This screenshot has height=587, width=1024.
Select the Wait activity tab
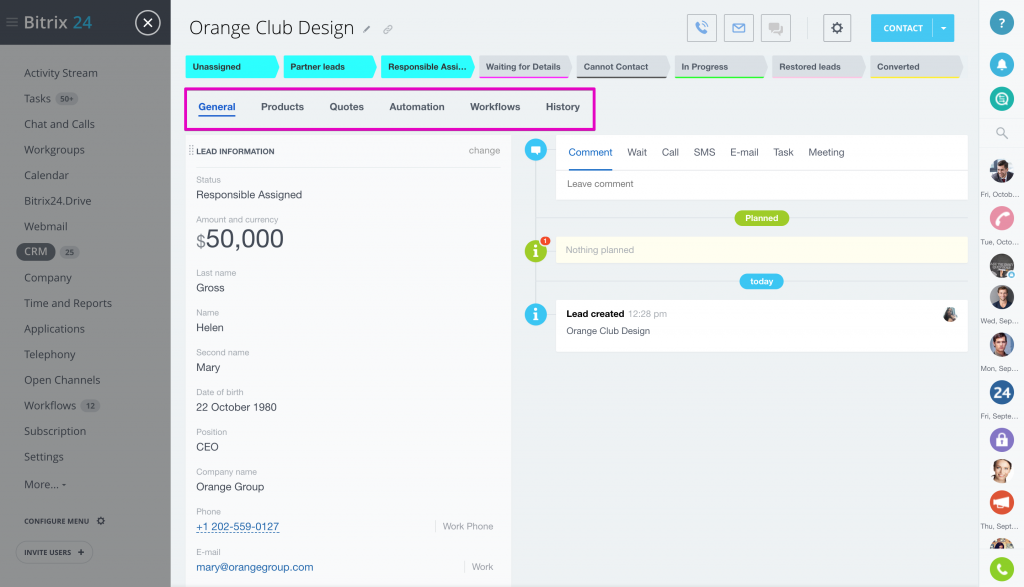[x=637, y=153]
